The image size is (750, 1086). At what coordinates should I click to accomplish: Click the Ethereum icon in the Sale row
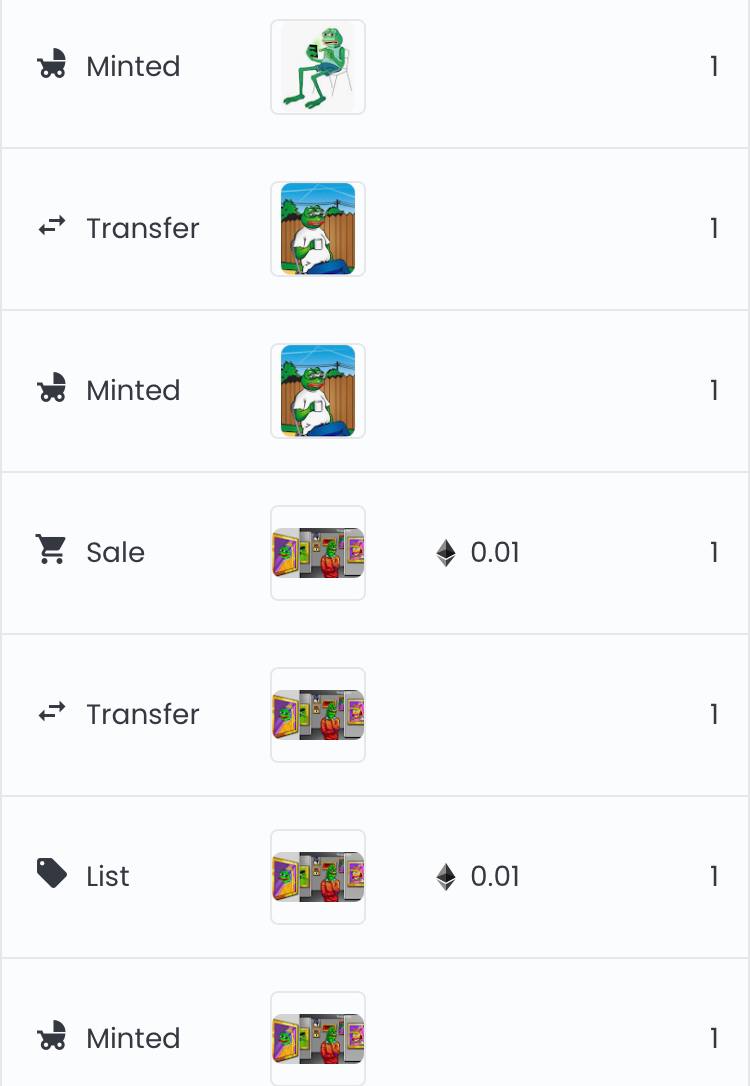446,553
